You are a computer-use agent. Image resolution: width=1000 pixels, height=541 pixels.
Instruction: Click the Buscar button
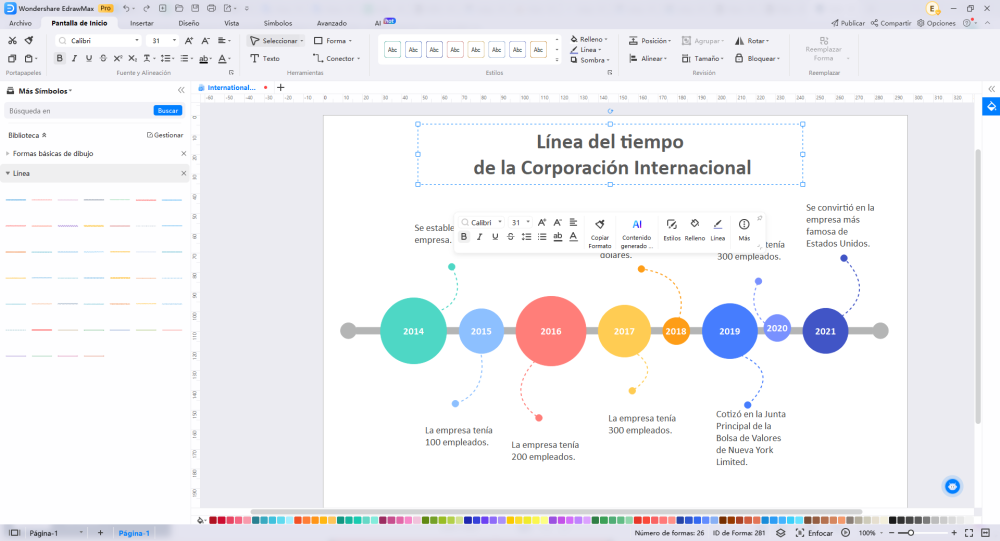[x=168, y=111]
